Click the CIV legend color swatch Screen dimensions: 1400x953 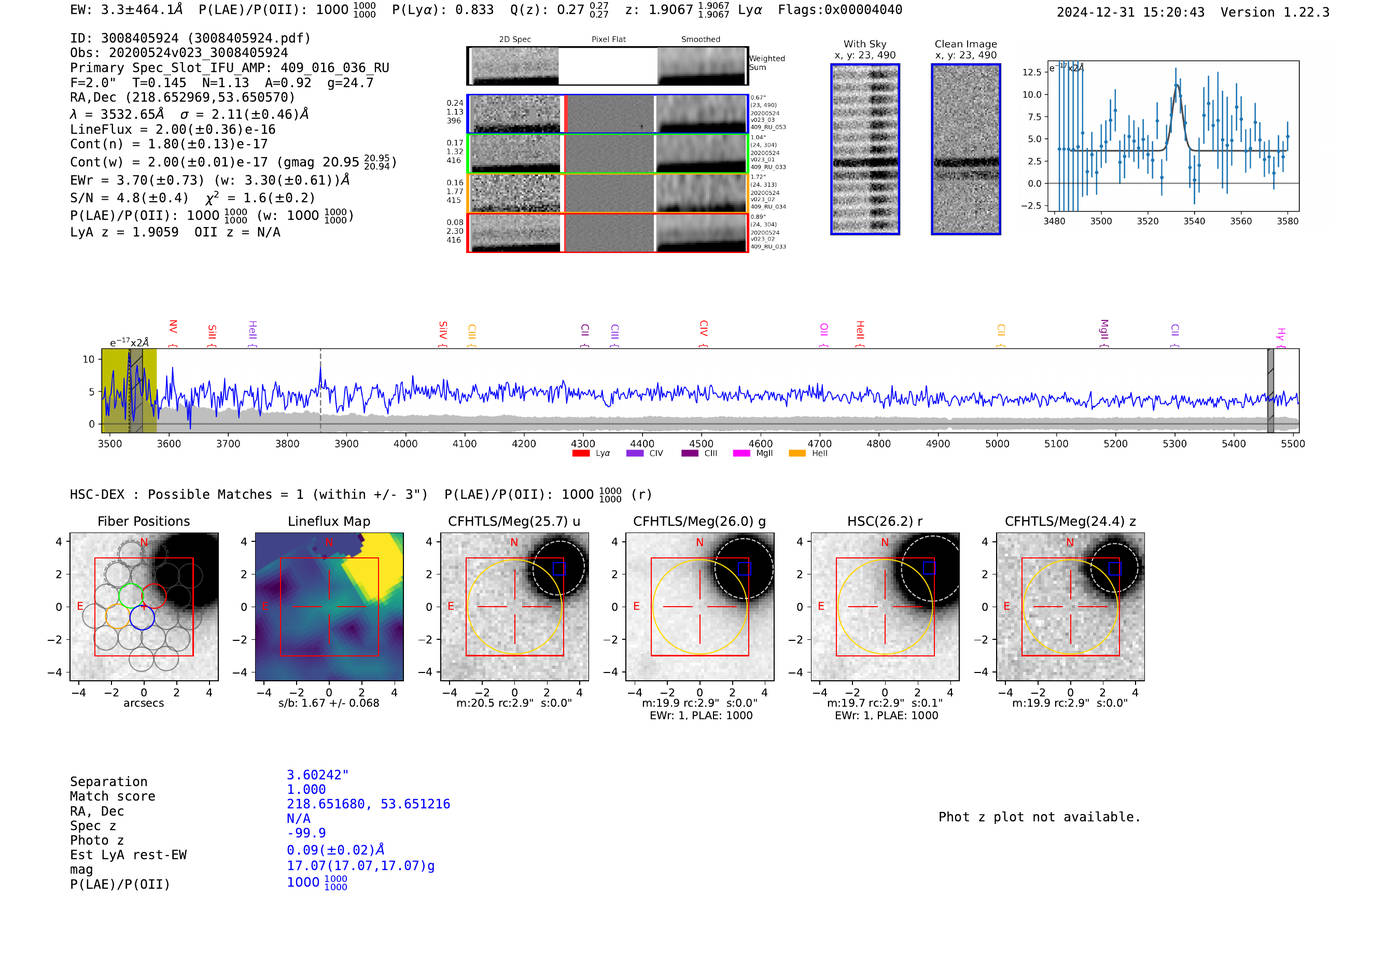634,454
